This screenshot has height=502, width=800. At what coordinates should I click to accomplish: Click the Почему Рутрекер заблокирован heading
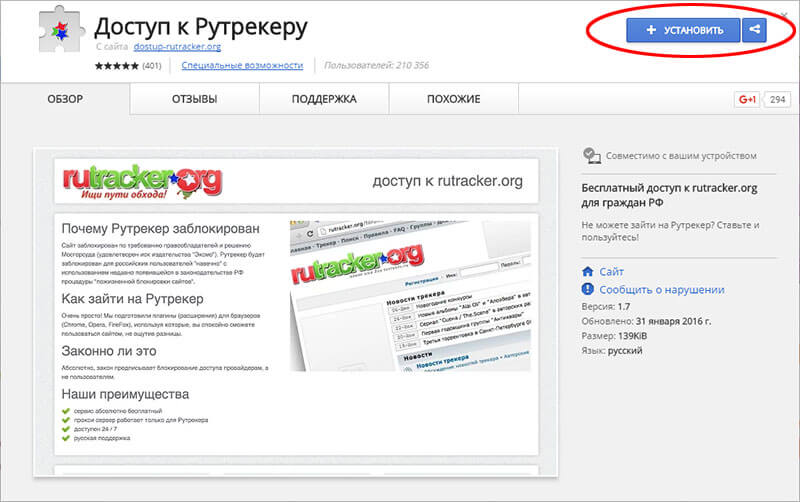tap(160, 229)
